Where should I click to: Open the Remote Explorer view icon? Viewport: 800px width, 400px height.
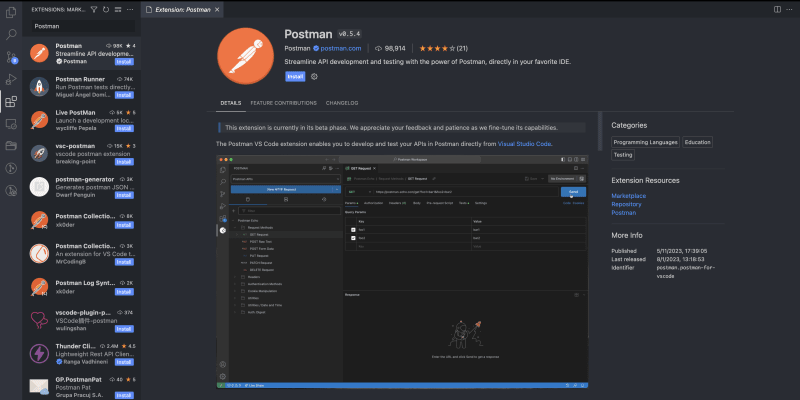[11, 123]
